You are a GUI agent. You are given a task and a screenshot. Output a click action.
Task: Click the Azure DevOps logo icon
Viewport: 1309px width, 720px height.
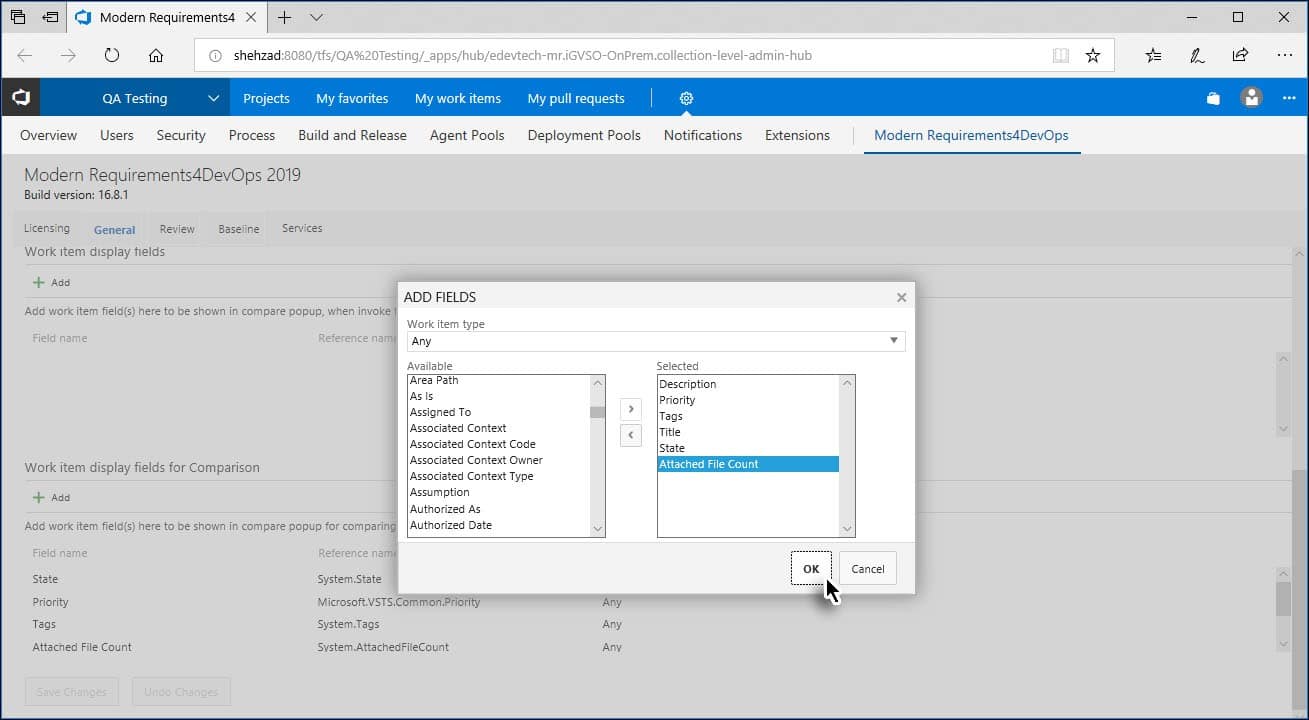pos(21,98)
